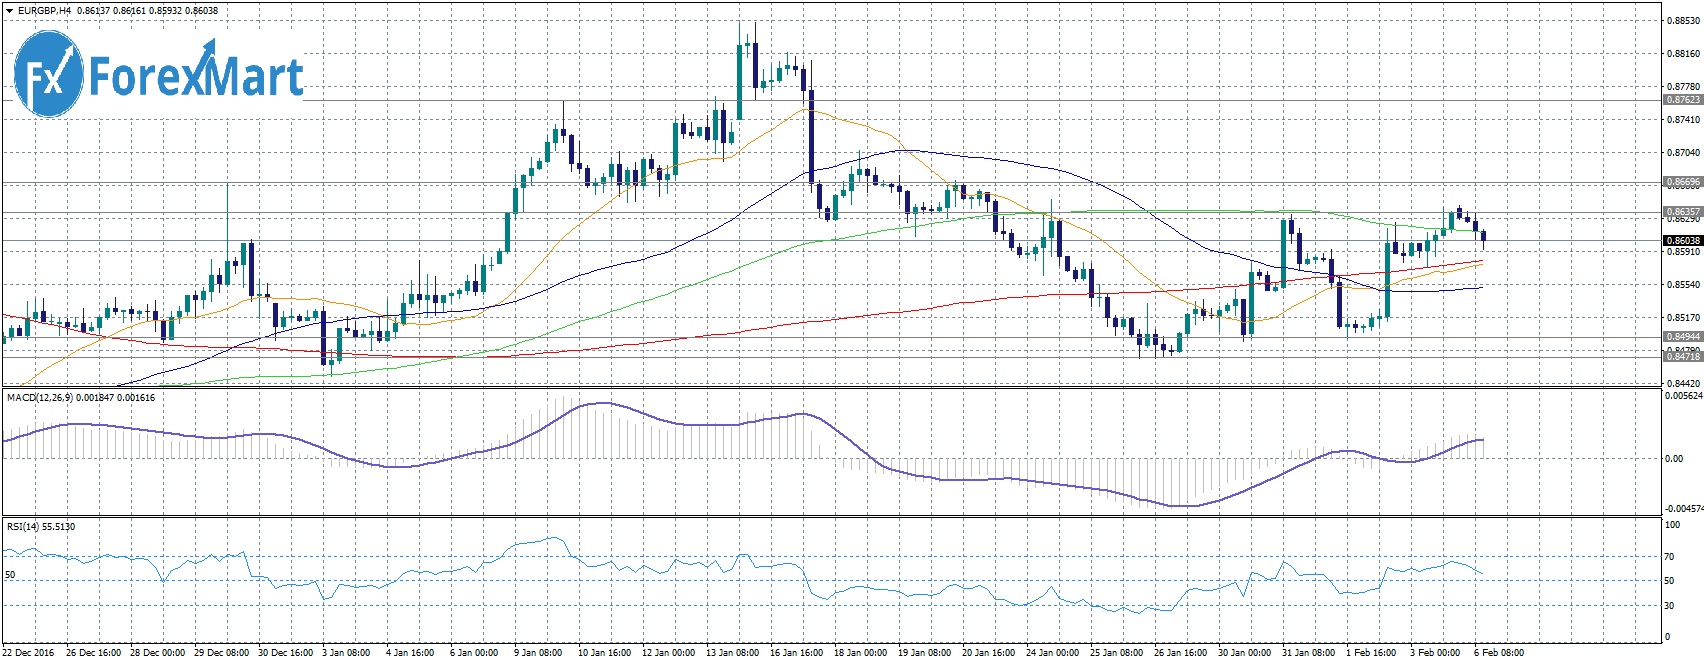
Task: Click the 30 Jan 00:00 date label
Action: pos(1246,653)
